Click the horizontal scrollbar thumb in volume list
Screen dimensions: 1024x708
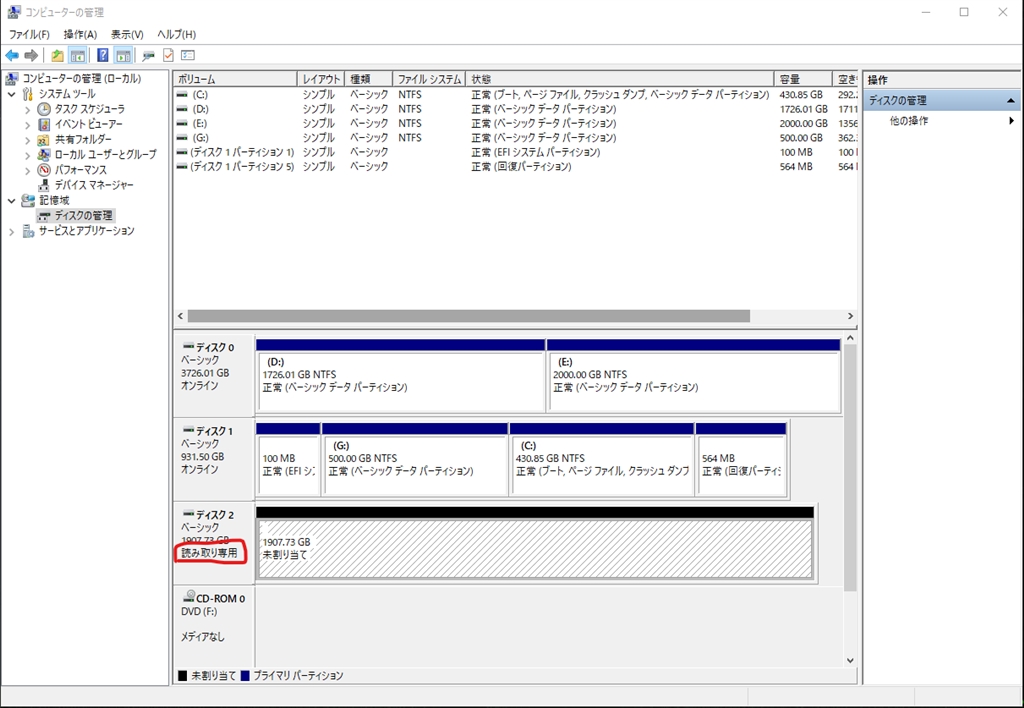[x=469, y=316]
